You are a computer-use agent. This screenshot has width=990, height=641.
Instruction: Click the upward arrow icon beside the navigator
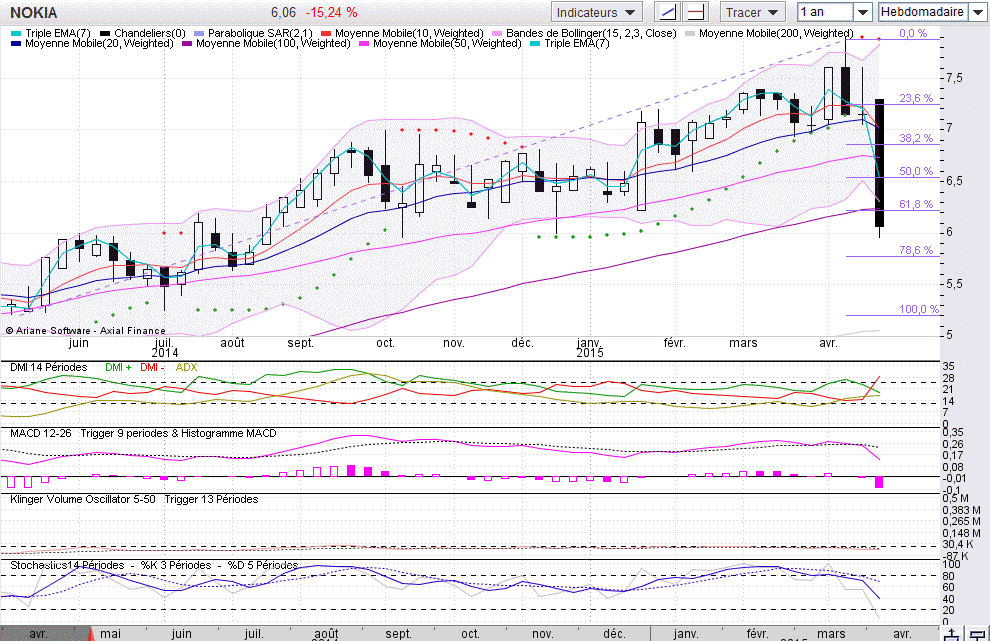pyautogui.click(x=952, y=634)
